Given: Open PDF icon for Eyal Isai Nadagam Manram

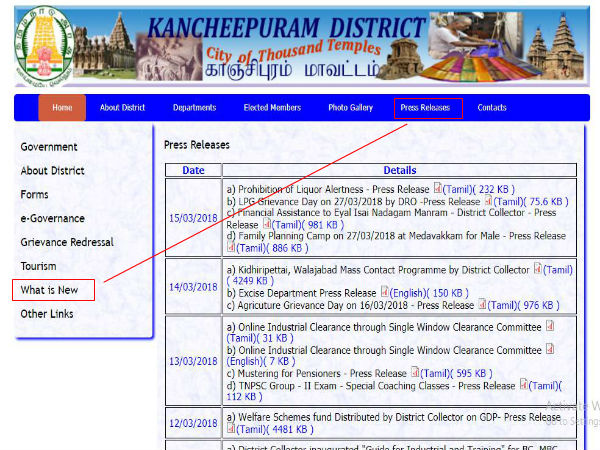Looking at the screenshot, I should click(x=267, y=223).
